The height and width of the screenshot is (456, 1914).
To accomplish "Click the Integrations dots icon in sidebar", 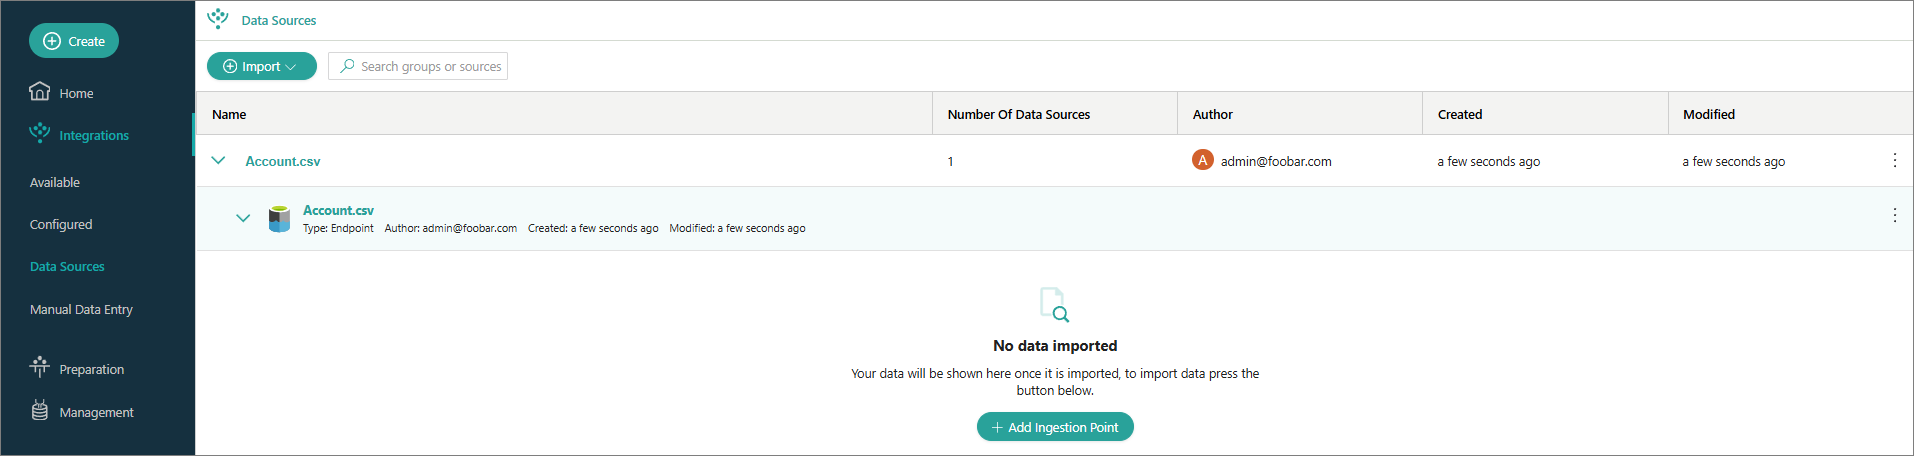I will pyautogui.click(x=39, y=133).
